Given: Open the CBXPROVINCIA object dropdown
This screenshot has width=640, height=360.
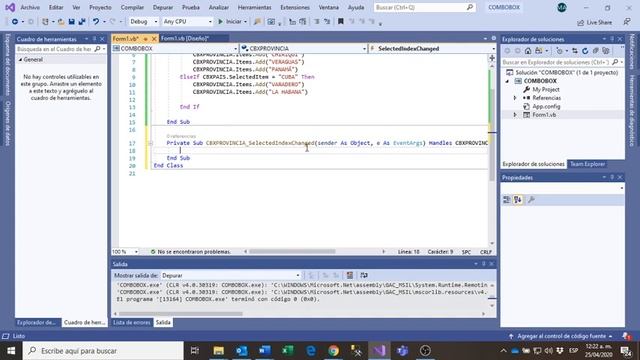Looking at the screenshot, I should [303, 49].
